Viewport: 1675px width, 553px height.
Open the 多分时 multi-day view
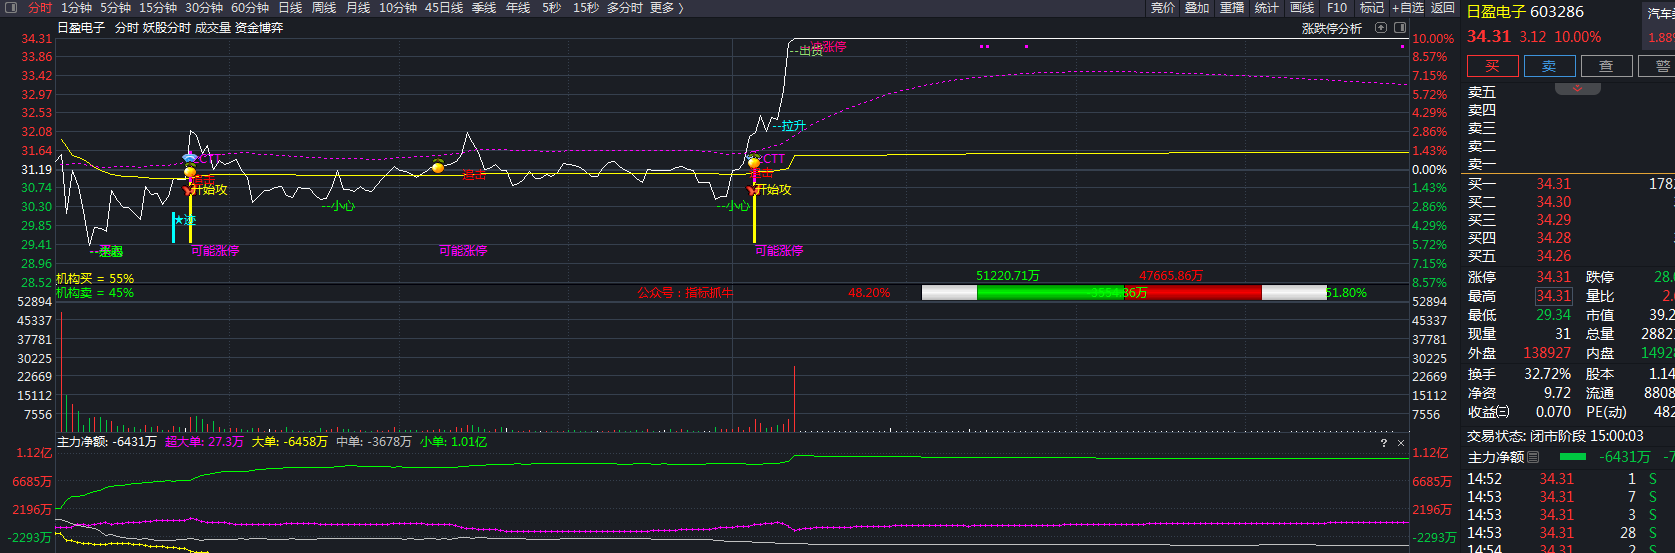(624, 8)
